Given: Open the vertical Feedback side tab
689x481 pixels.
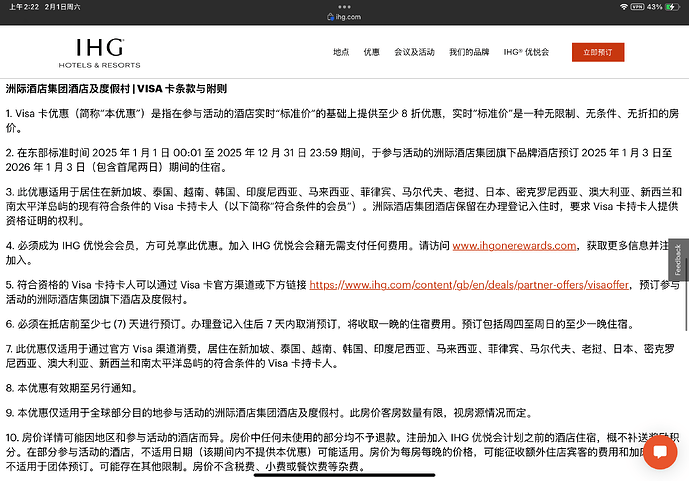Looking at the screenshot, I should pyautogui.click(x=678, y=260).
